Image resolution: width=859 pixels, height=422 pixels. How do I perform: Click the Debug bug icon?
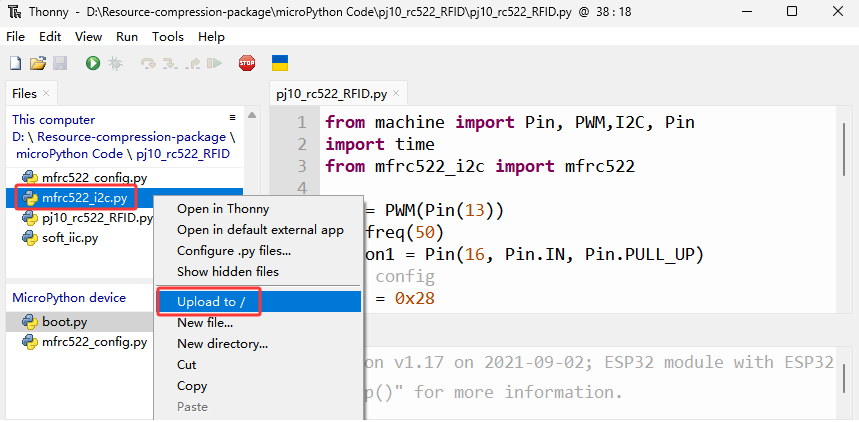click(115, 64)
